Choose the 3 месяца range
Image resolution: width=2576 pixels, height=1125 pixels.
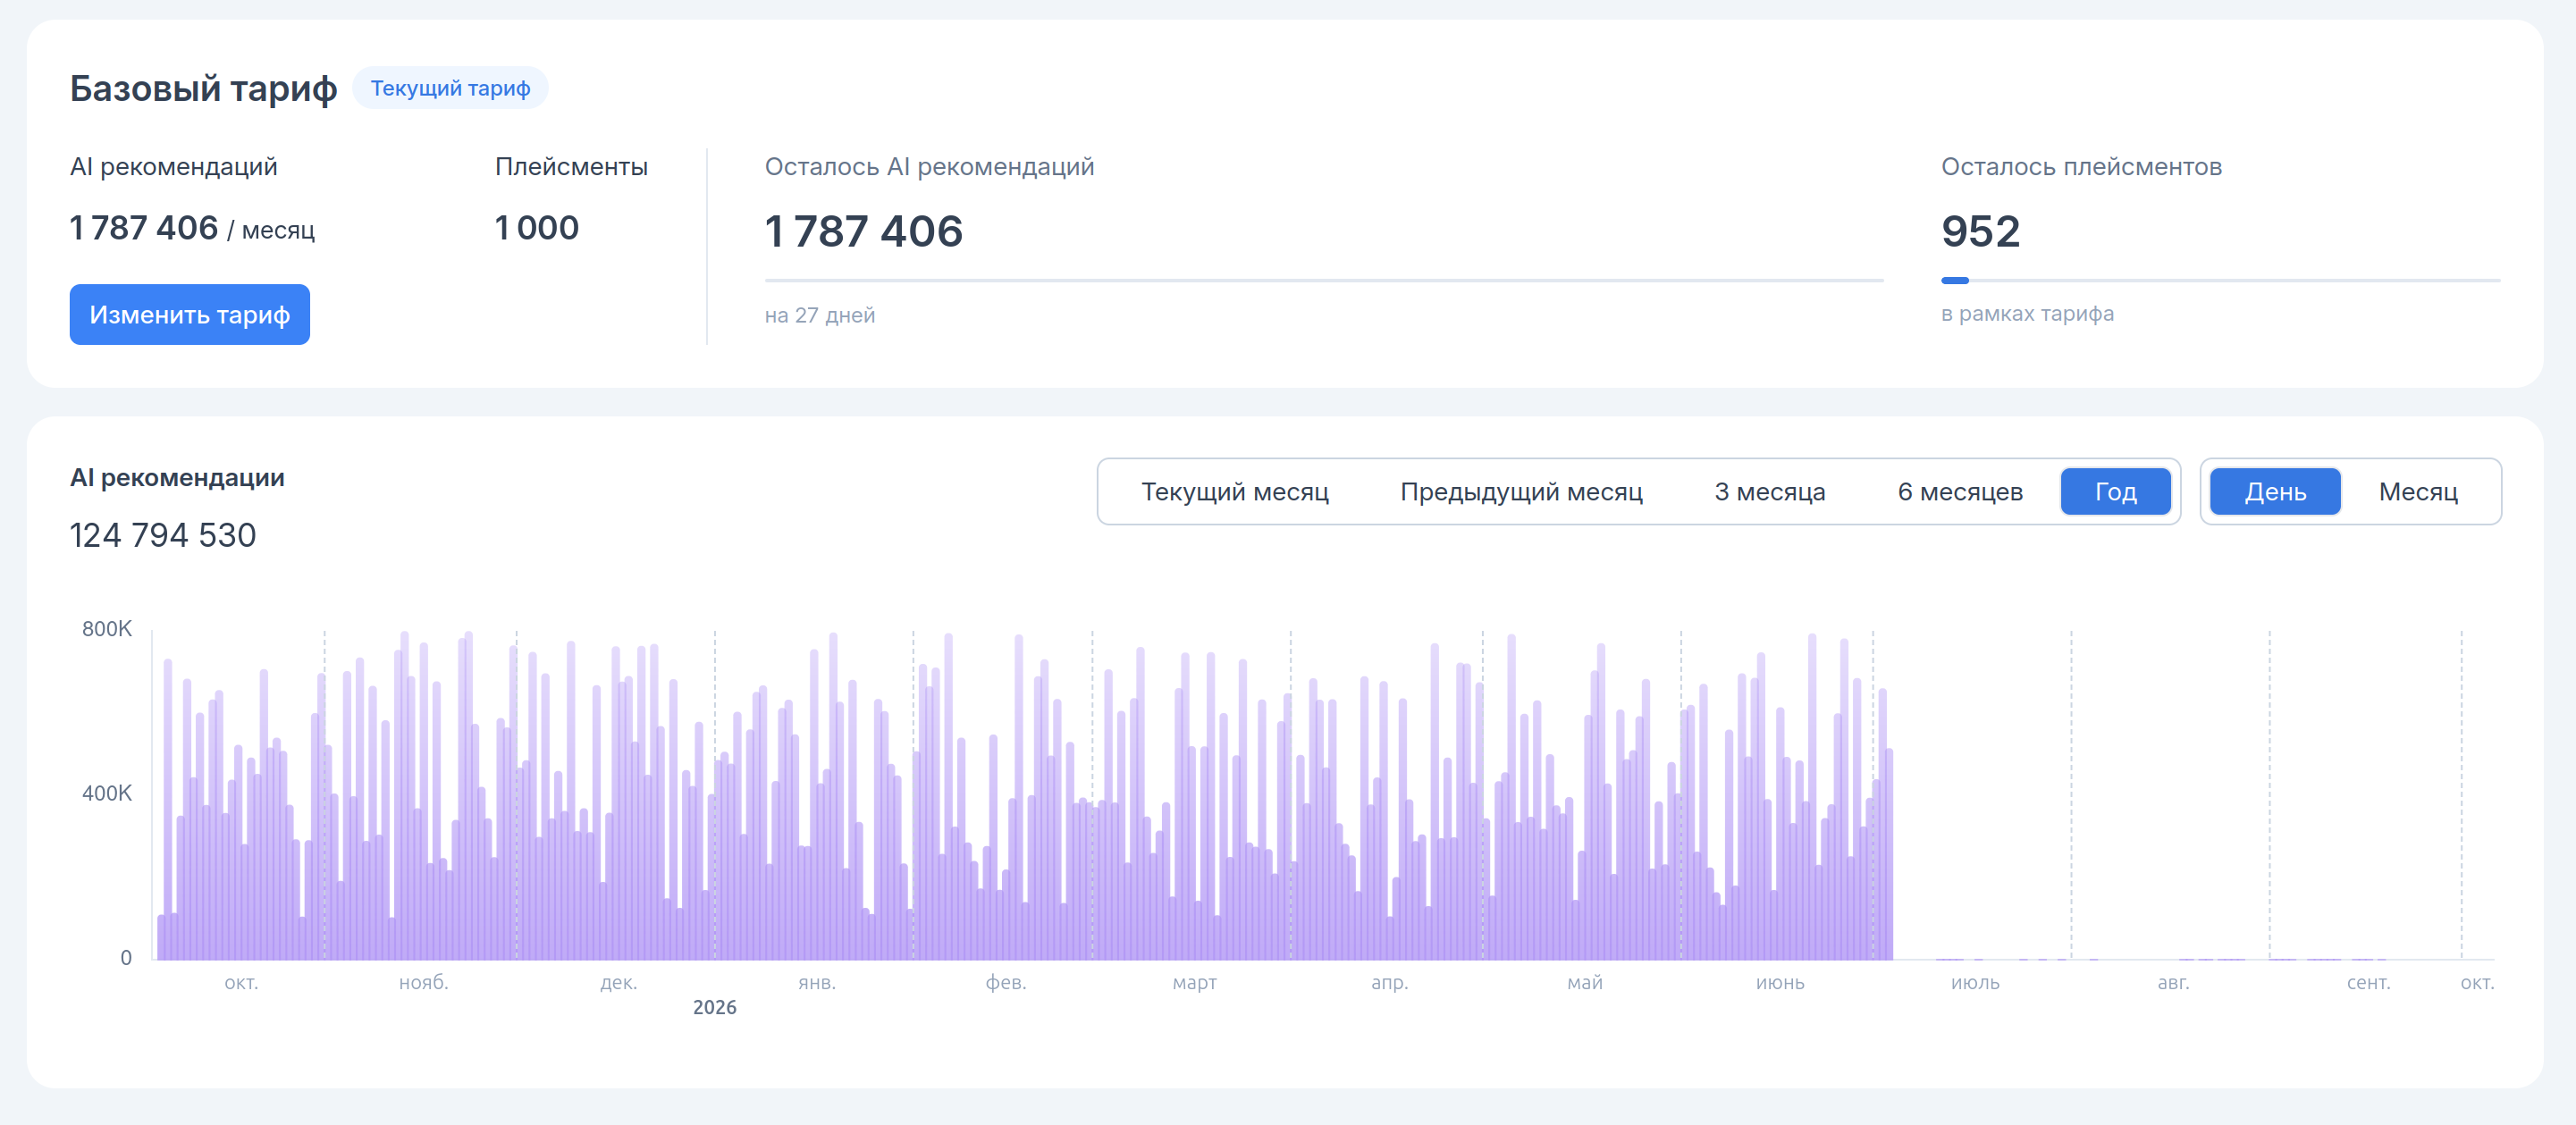click(x=1770, y=492)
